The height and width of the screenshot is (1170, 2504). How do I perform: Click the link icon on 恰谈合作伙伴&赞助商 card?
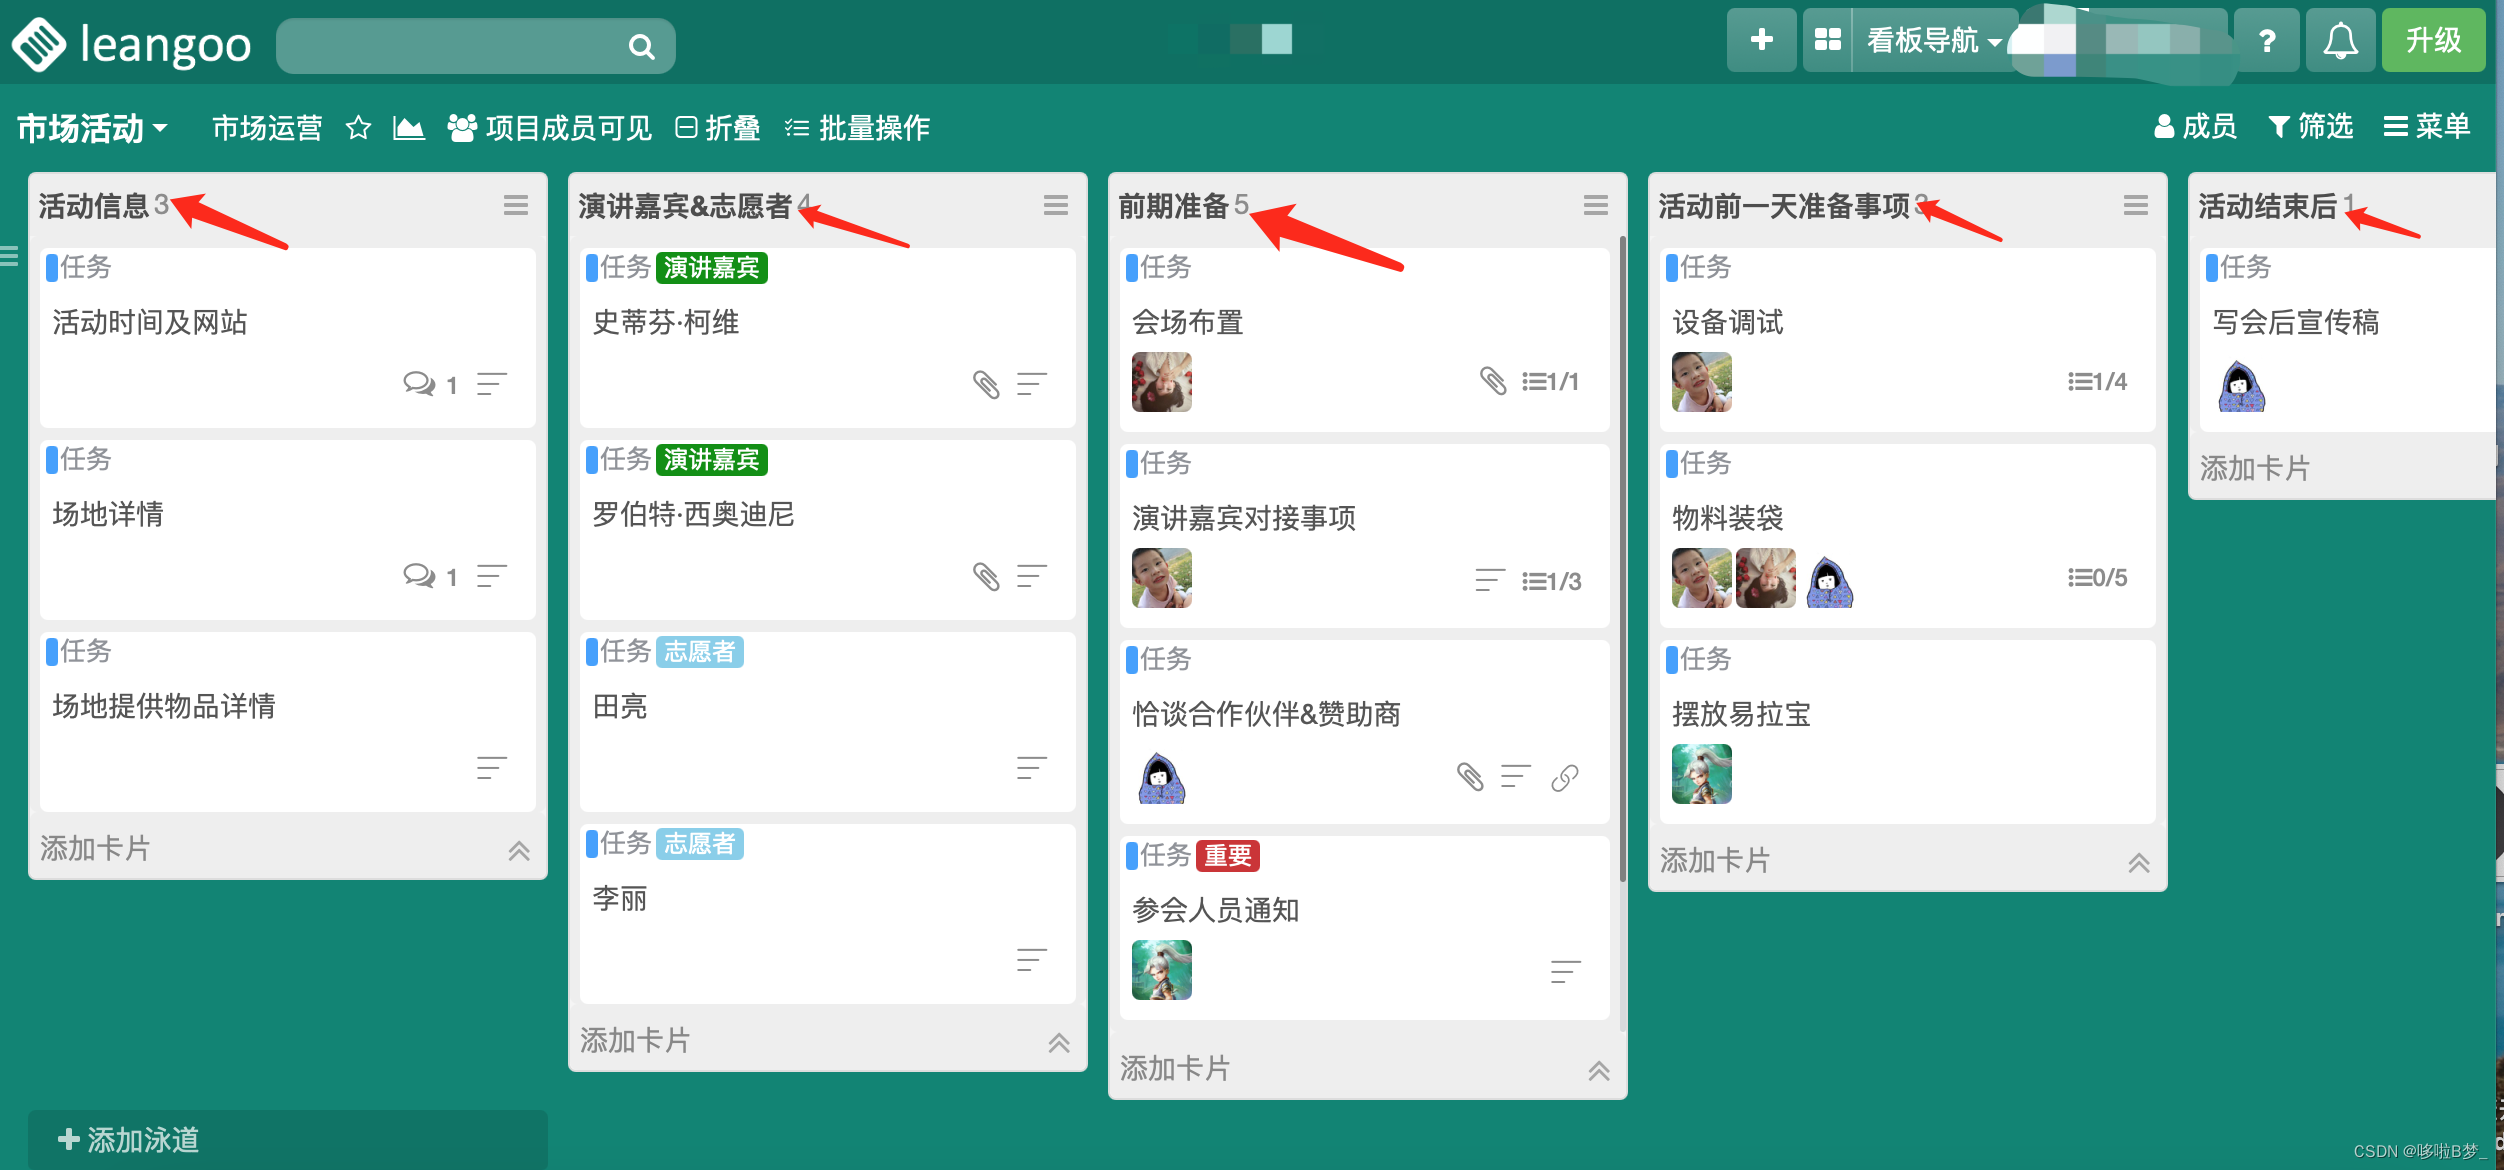[x=1565, y=777]
